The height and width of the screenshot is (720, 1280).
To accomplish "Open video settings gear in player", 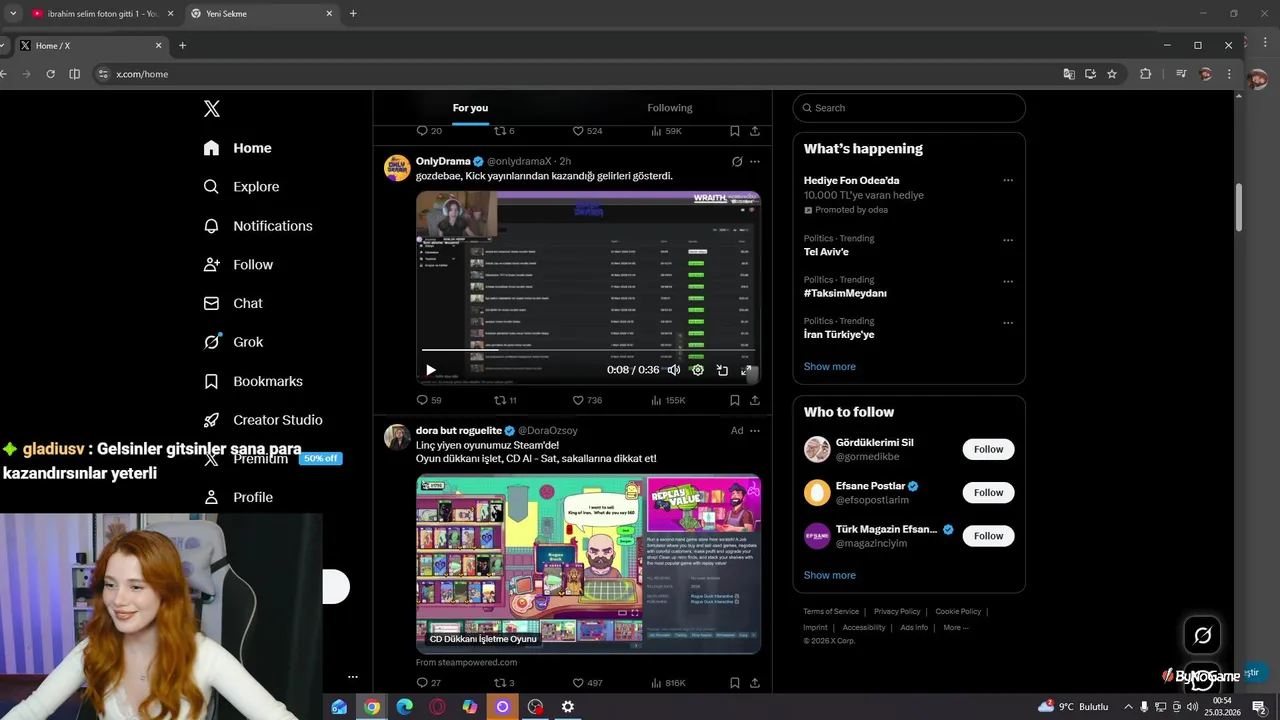I will (698, 370).
